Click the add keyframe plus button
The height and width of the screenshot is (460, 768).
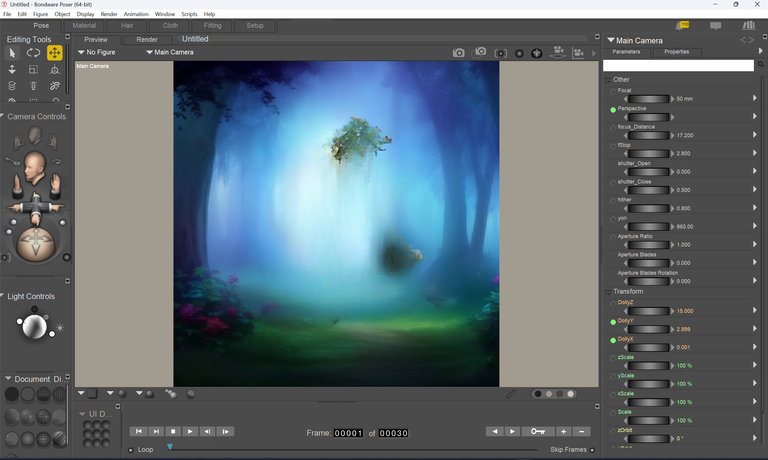tap(563, 432)
